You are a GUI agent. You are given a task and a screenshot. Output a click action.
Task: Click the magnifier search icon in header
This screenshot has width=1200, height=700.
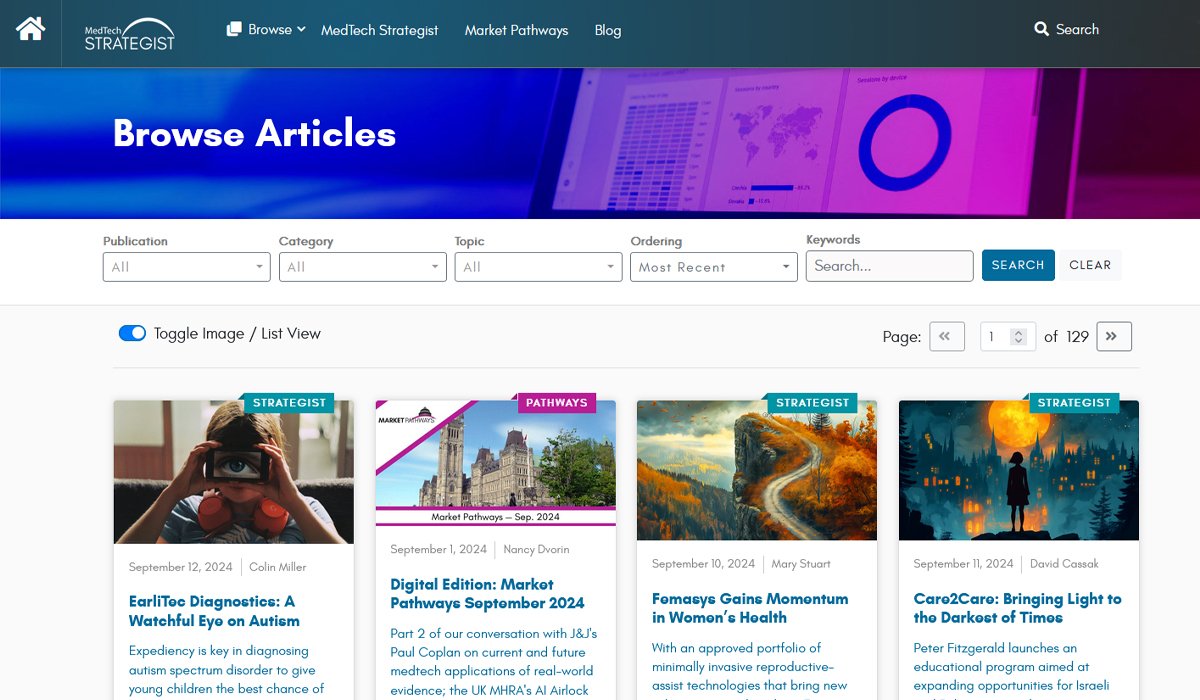pos(1041,30)
